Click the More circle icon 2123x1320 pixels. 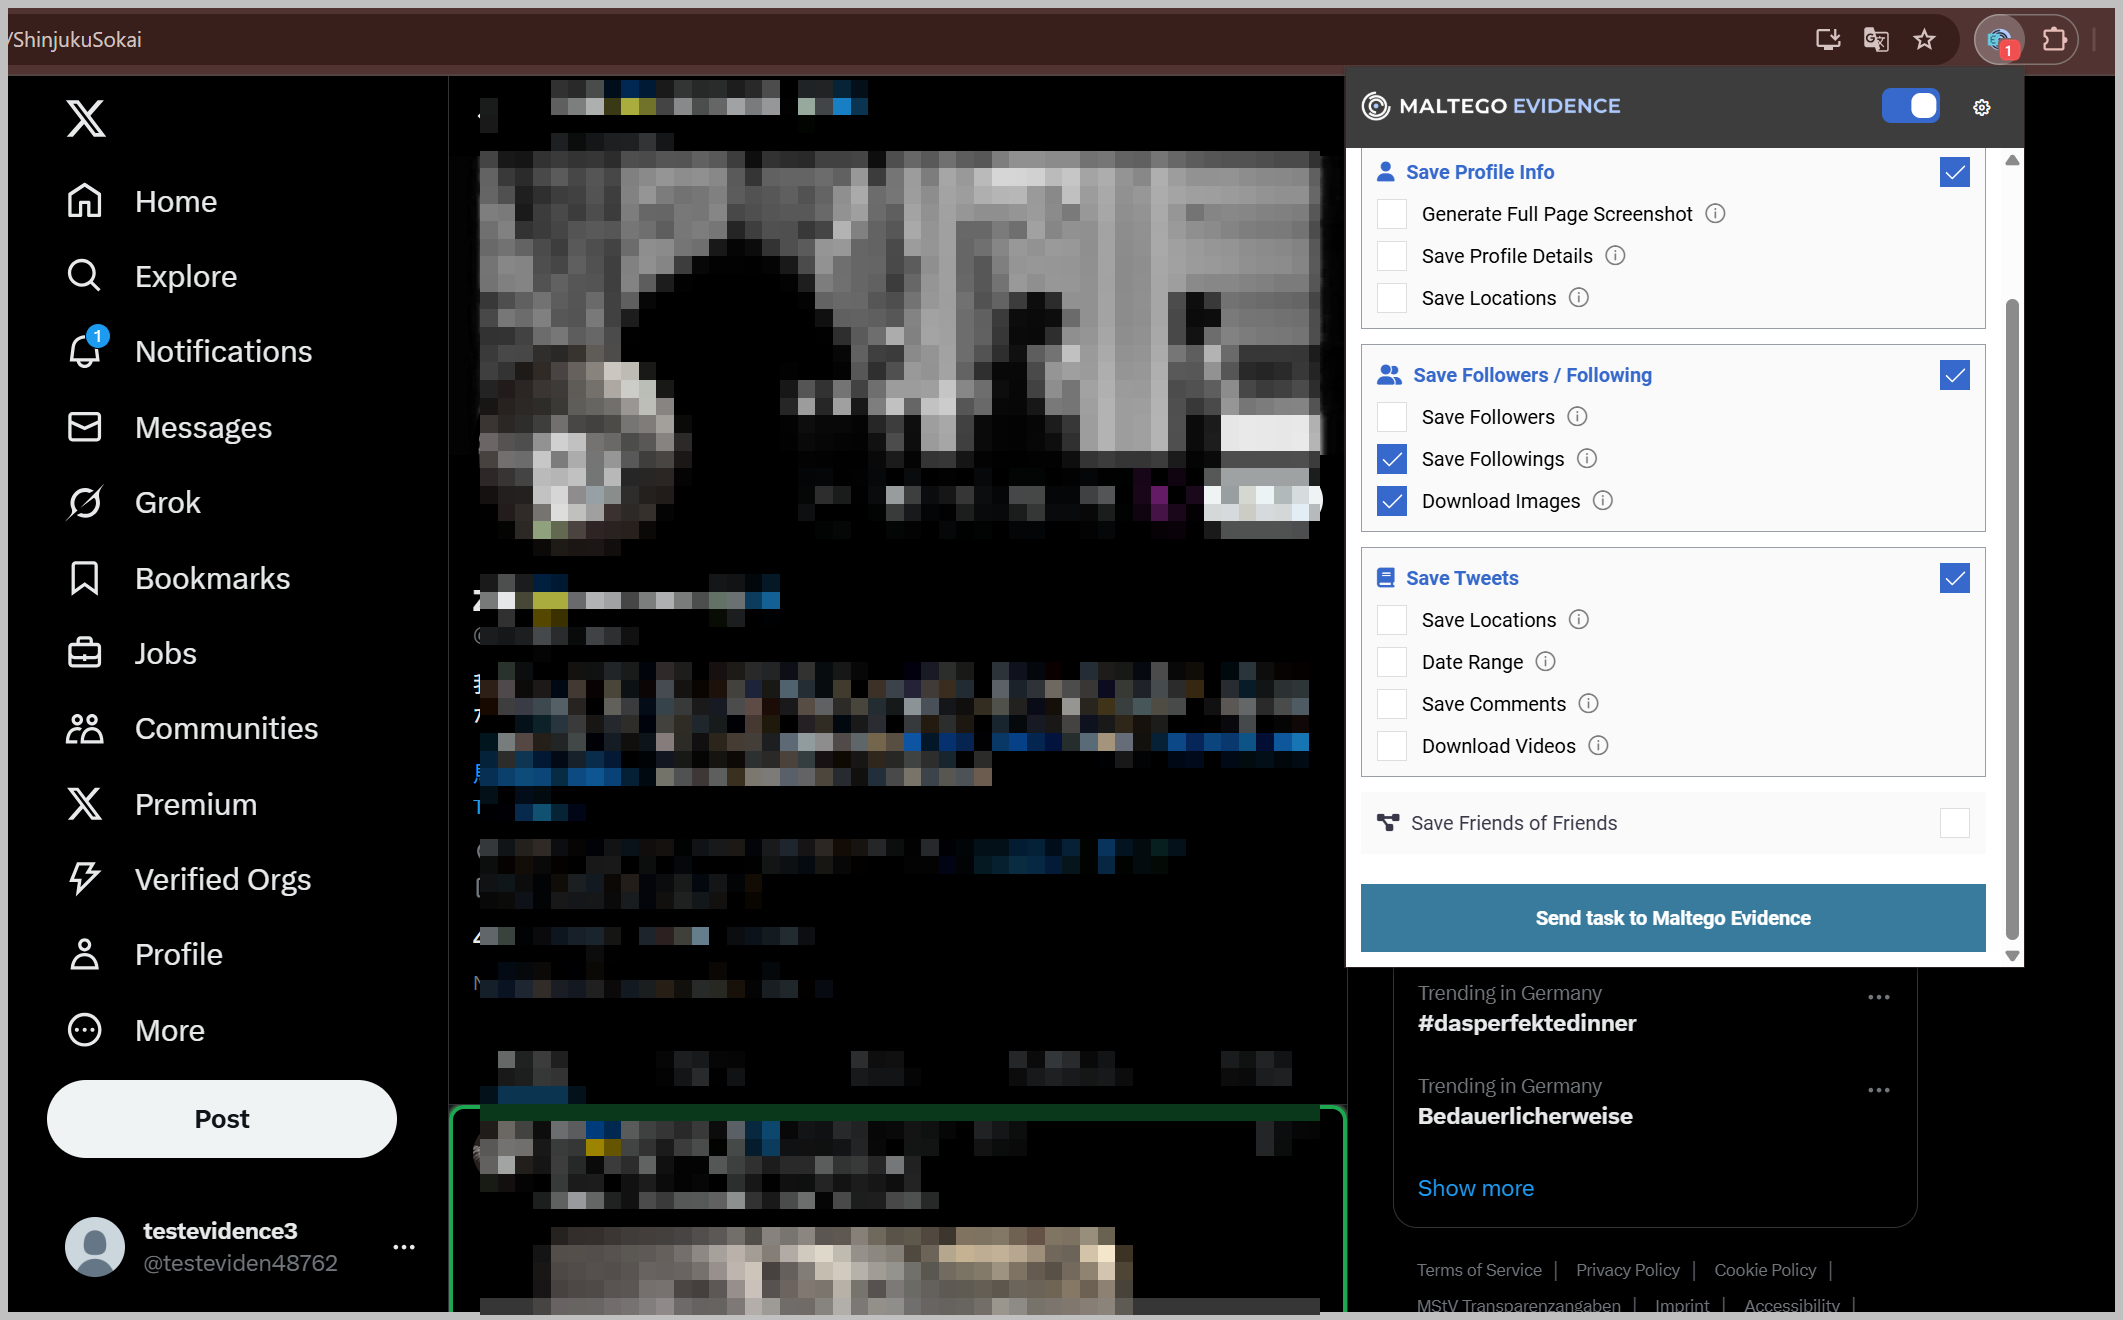(85, 1030)
